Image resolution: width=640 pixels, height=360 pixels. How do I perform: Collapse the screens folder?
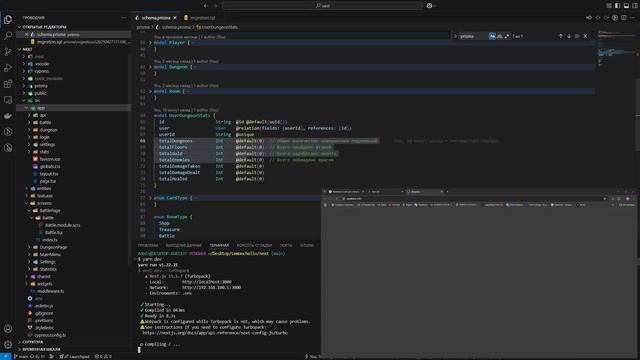pyautogui.click(x=44, y=203)
